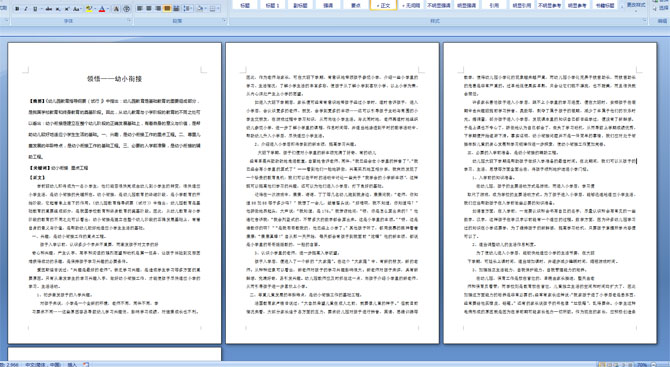Apply the 正文 style from gallery
The width and height of the screenshot is (670, 367).
coord(383,5)
